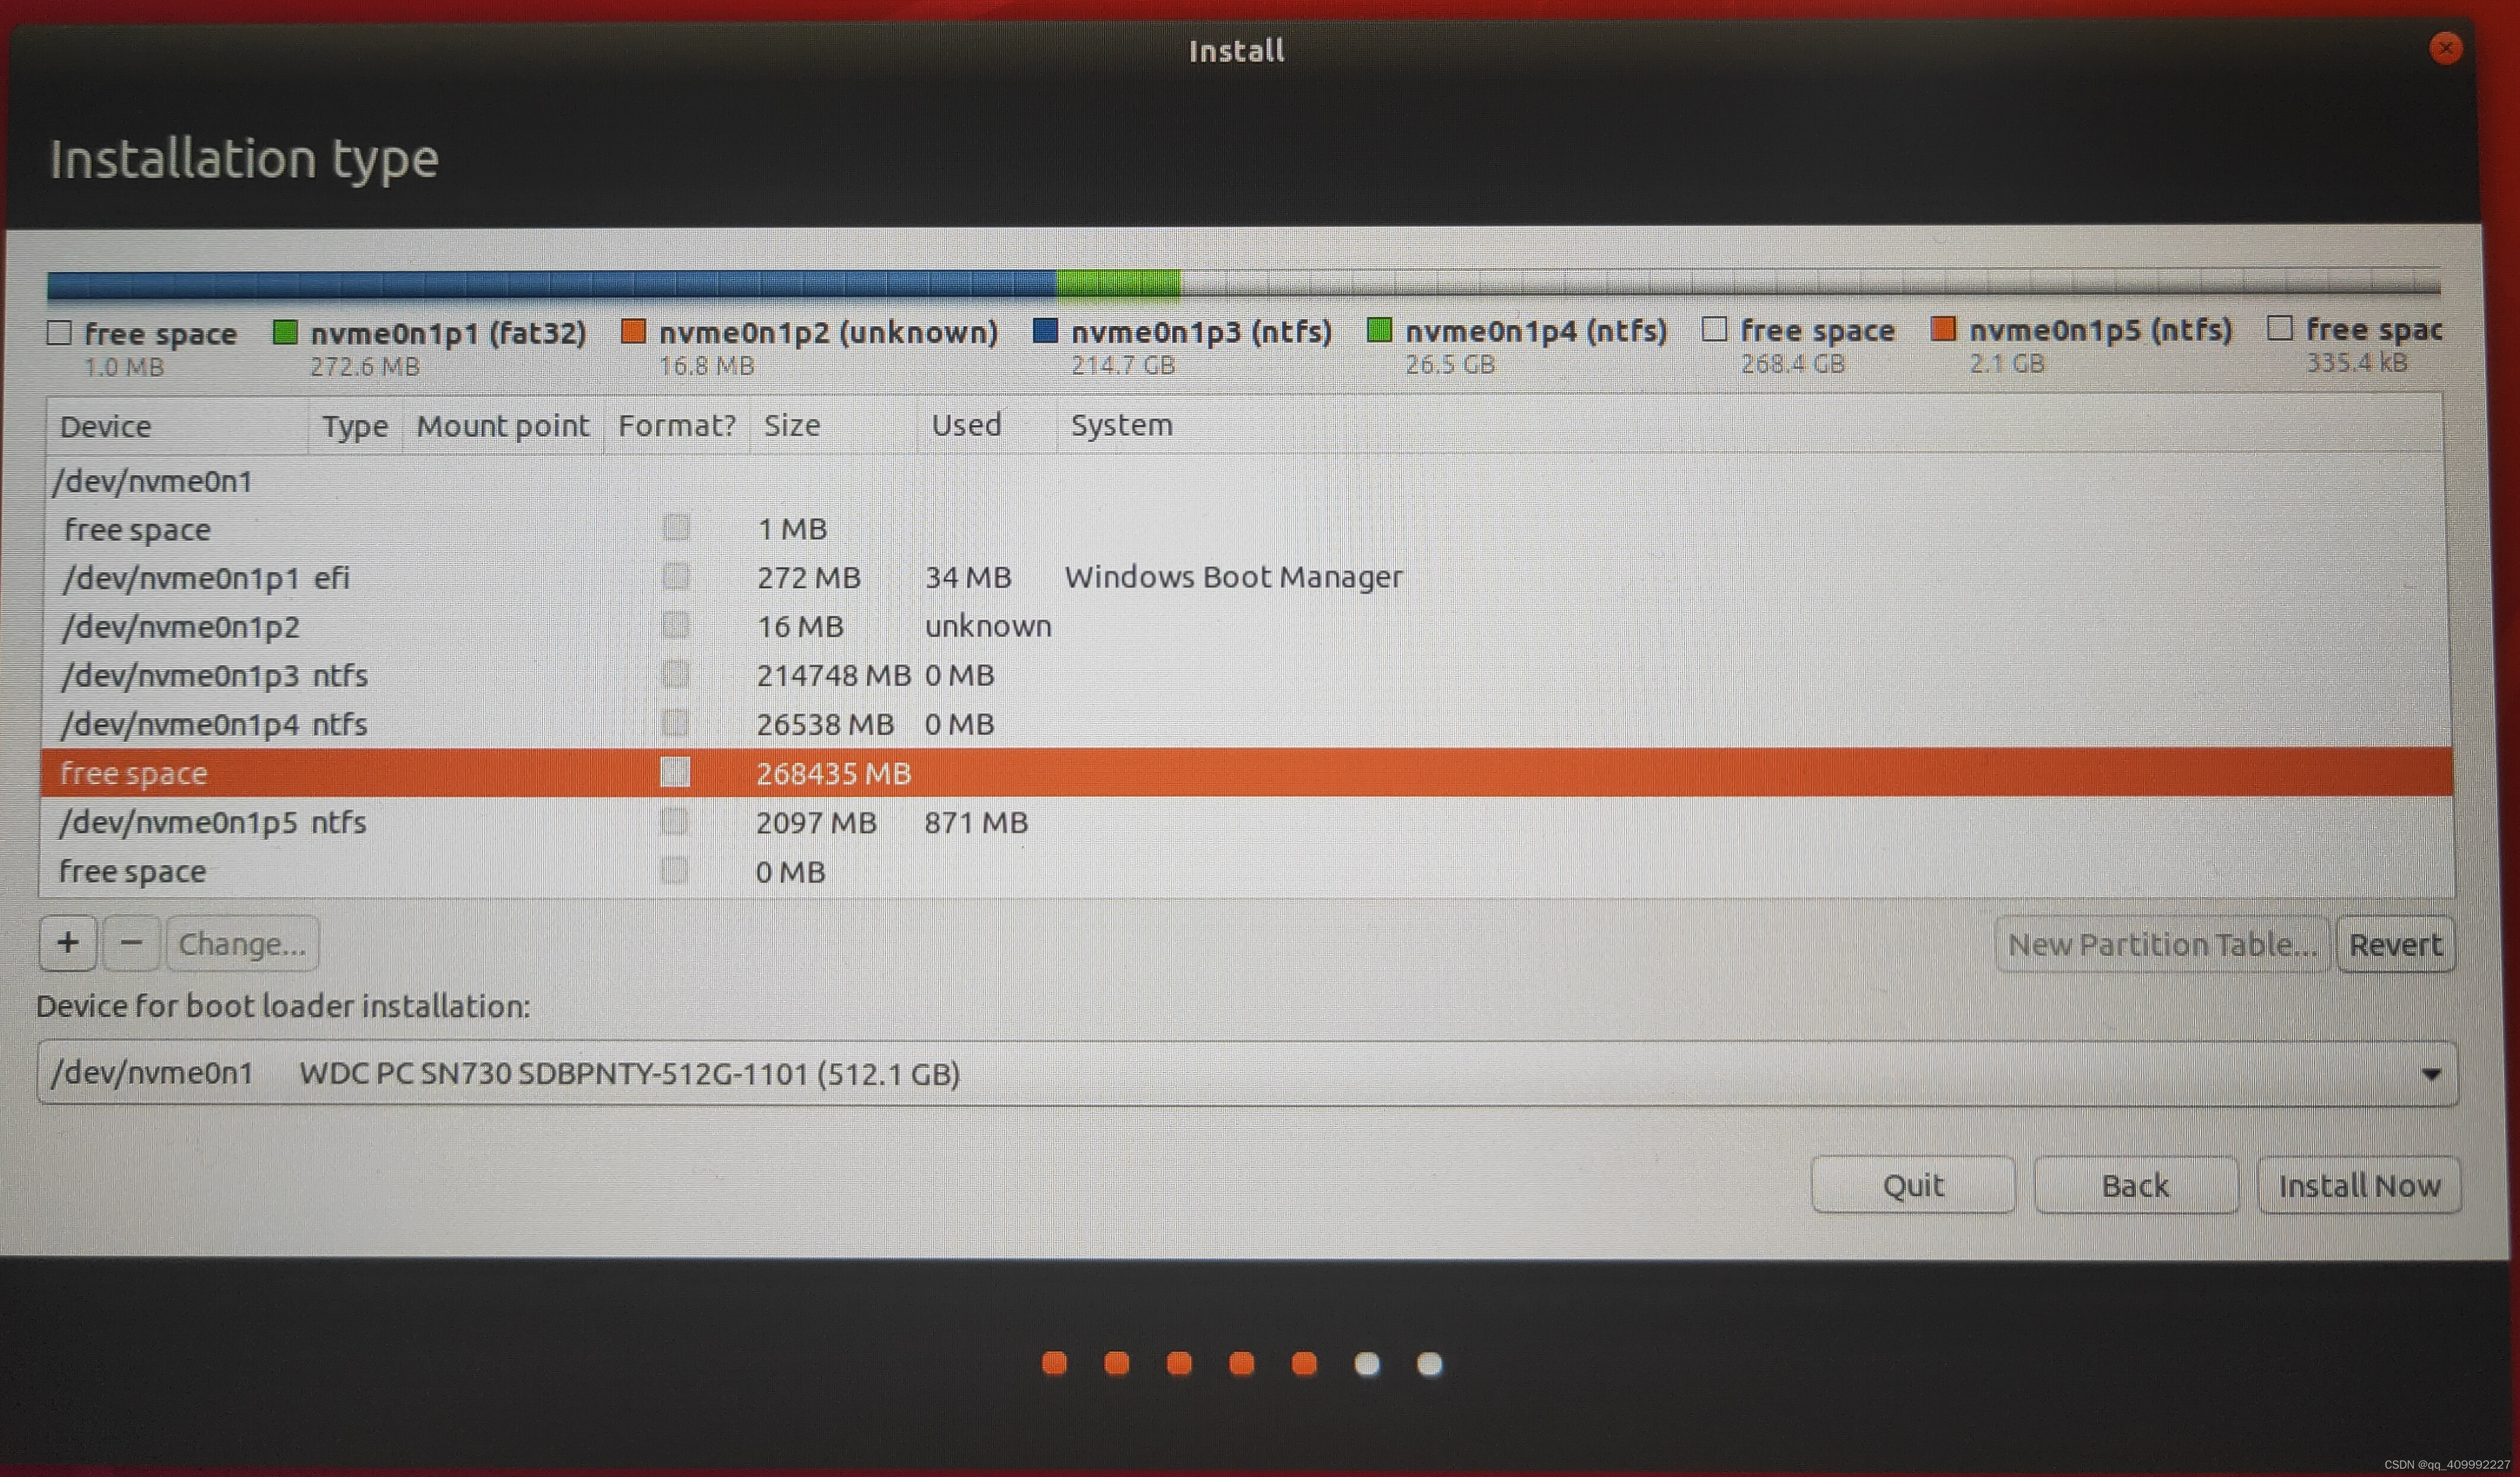Close the Install window

2445,48
